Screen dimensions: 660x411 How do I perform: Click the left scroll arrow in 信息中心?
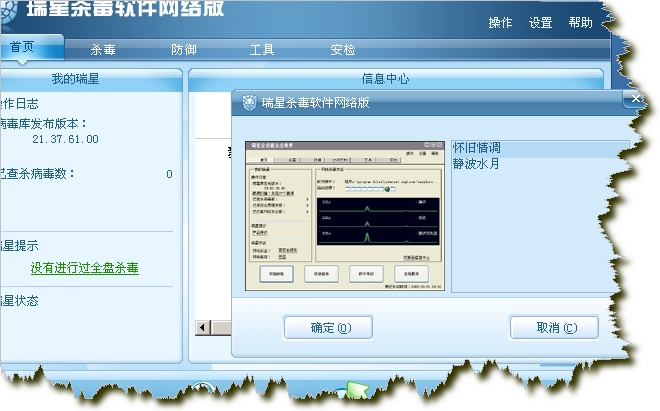point(202,327)
